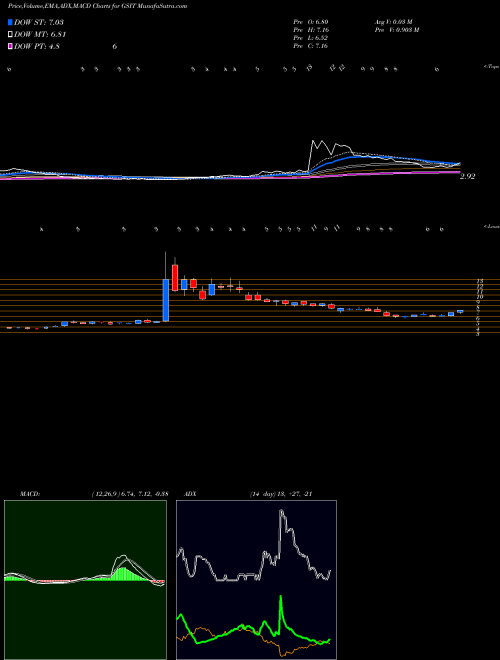
Task: Click the ADX (14 day) values readout
Action: [x=280, y=494]
